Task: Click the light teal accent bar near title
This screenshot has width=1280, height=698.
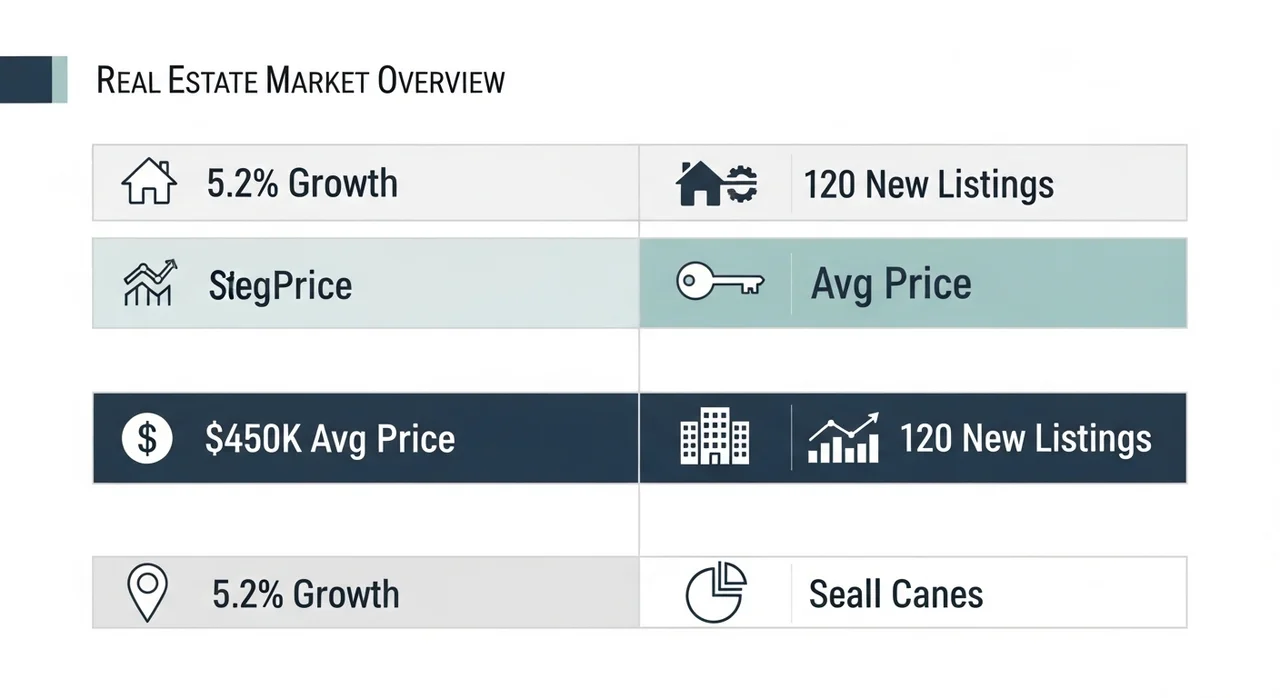Action: click(x=60, y=80)
